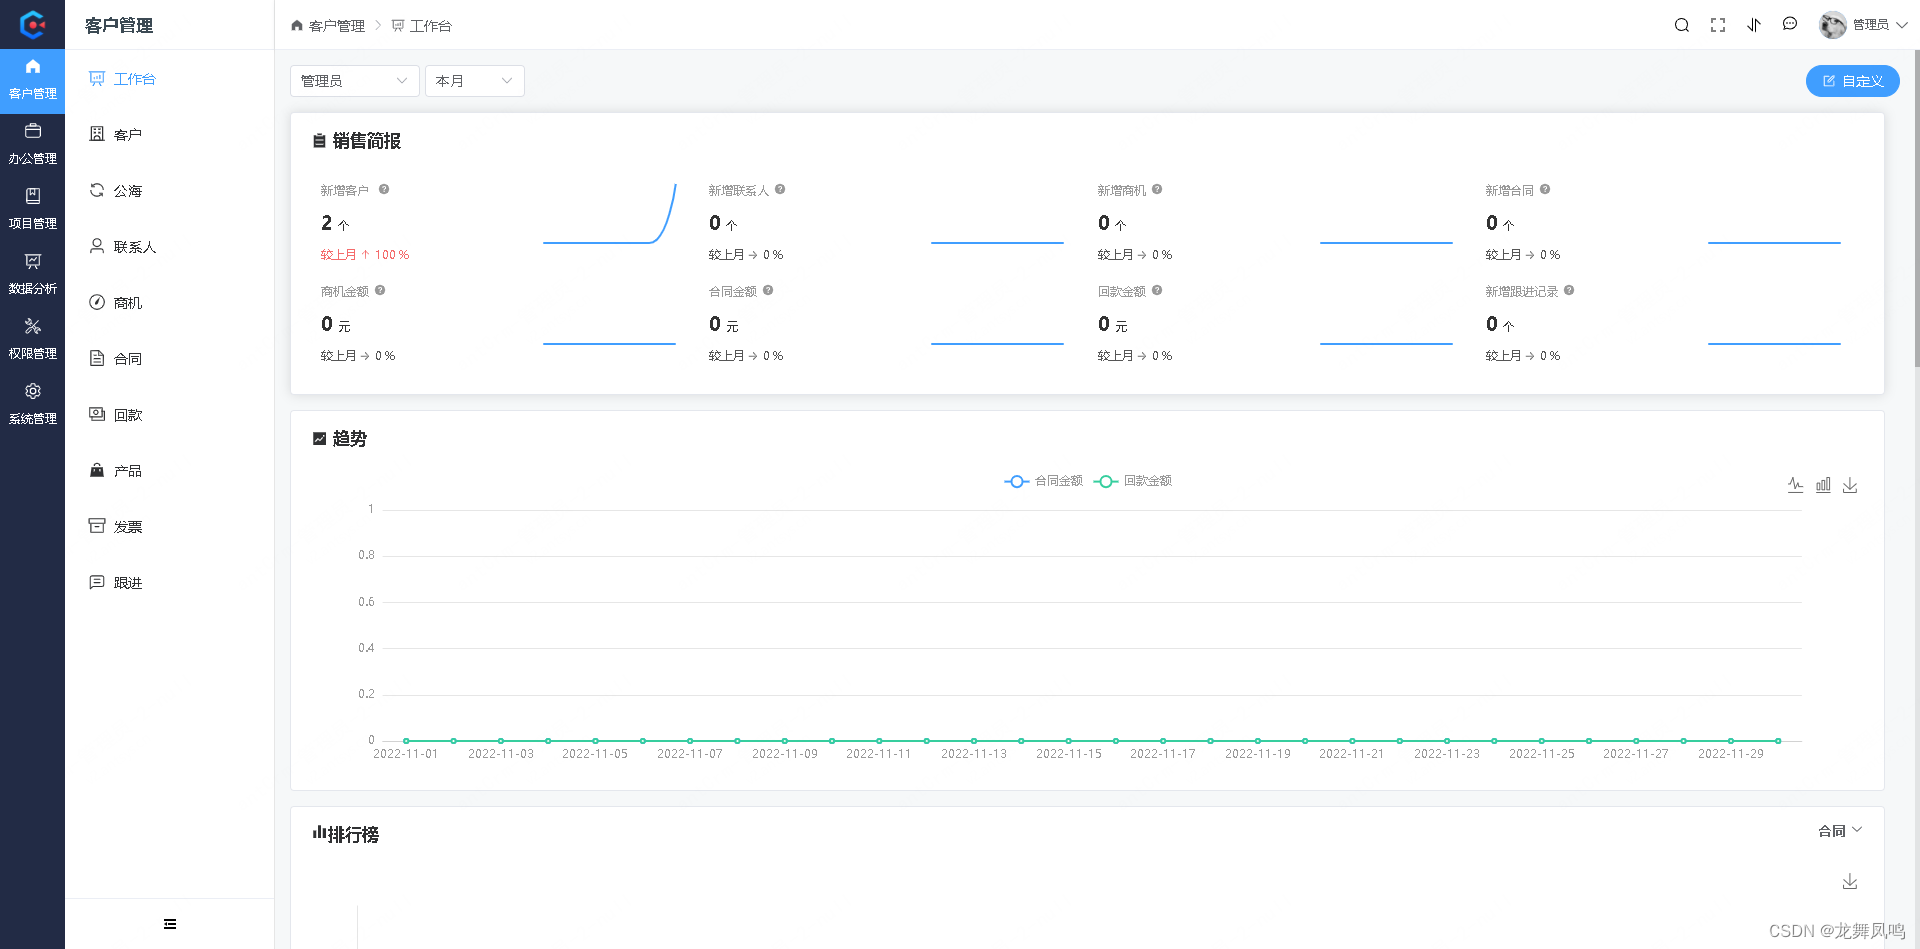The width and height of the screenshot is (1920, 949).
Task: Open the 数据分析 module
Action: click(x=32, y=275)
